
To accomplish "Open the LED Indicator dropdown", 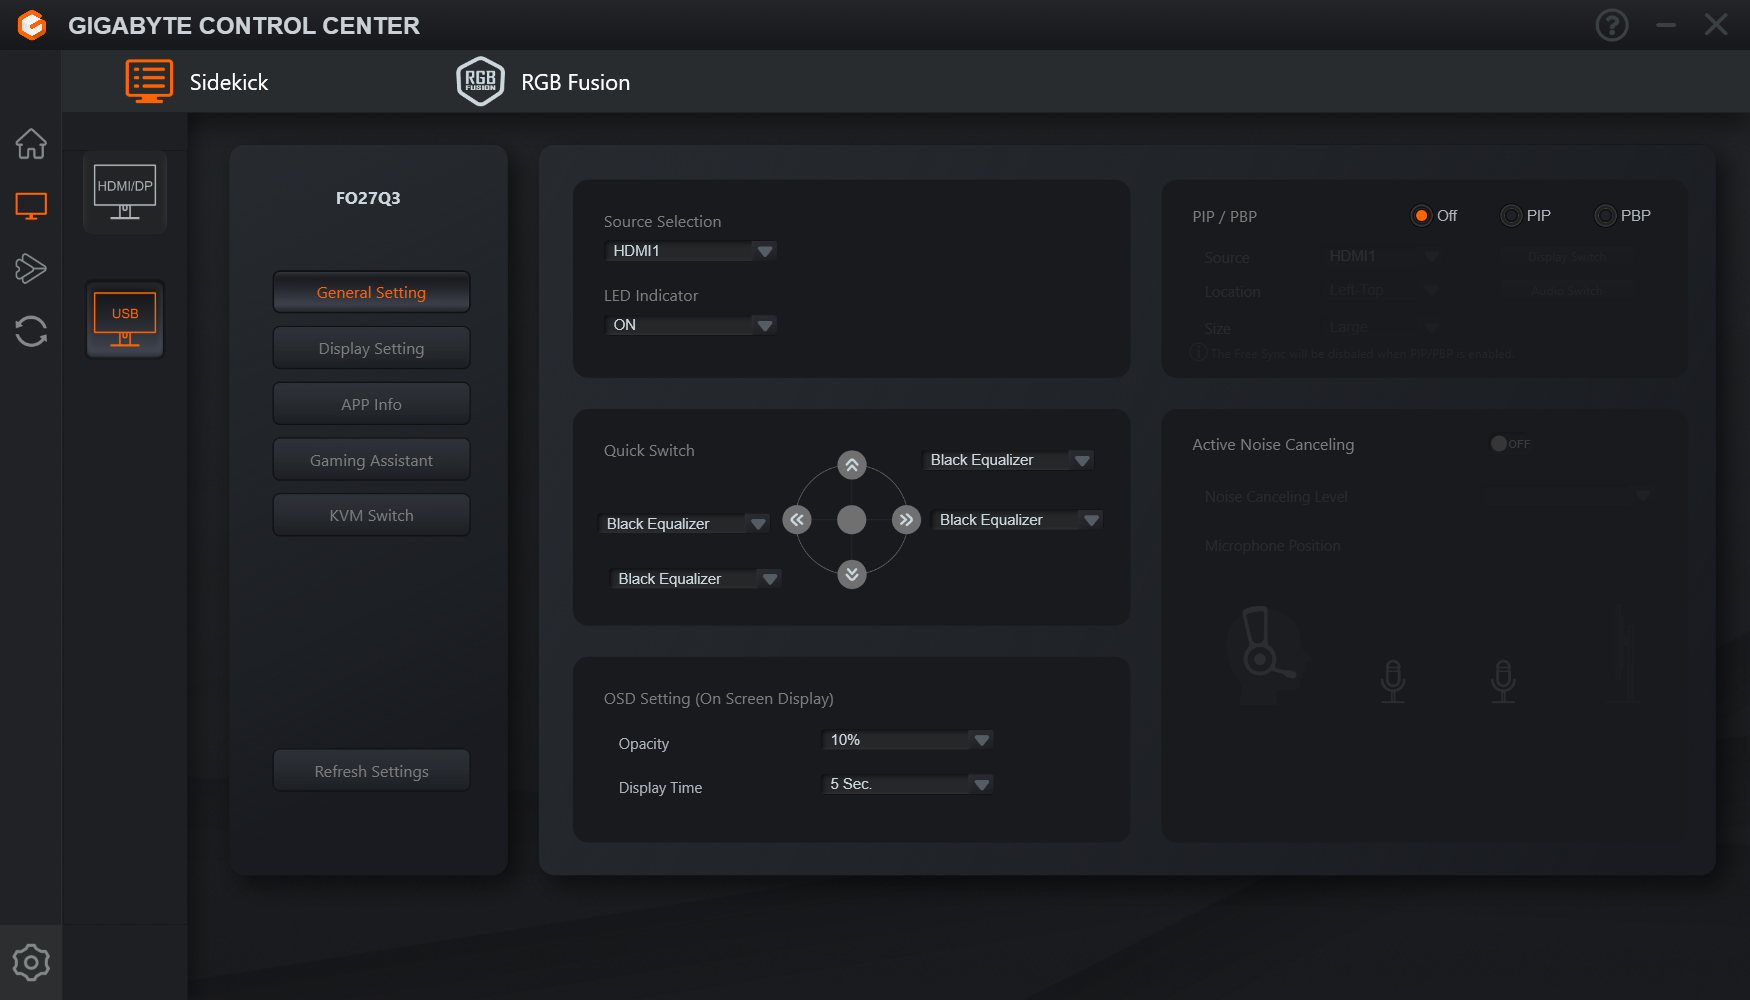I will [691, 325].
